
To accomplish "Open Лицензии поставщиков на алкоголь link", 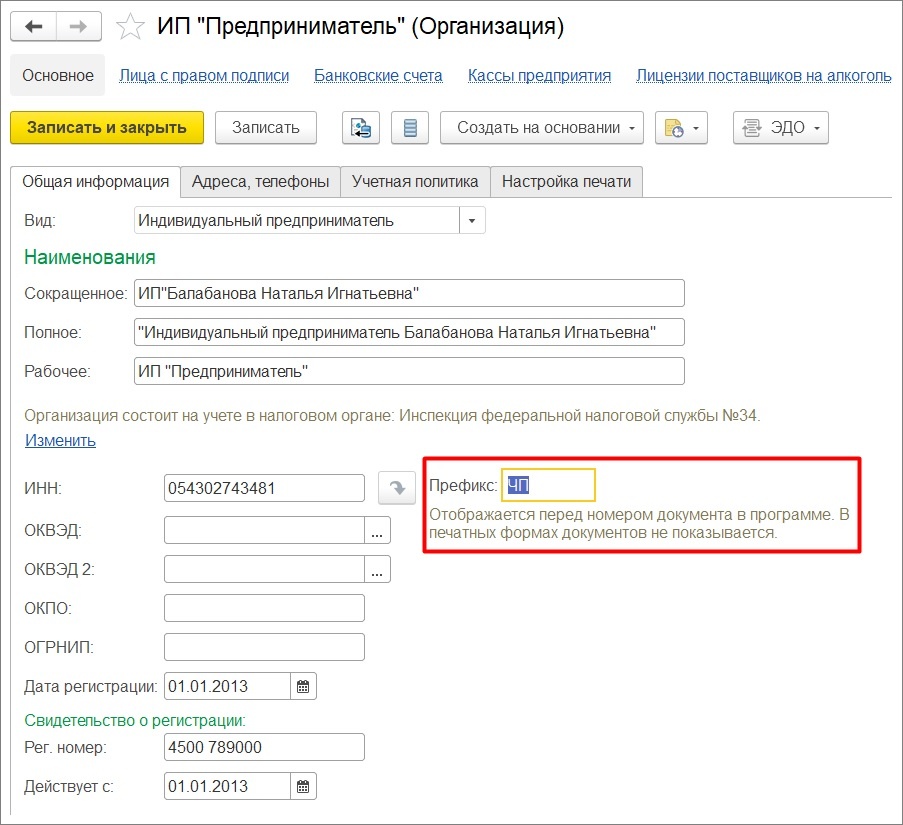I will coord(764,75).
